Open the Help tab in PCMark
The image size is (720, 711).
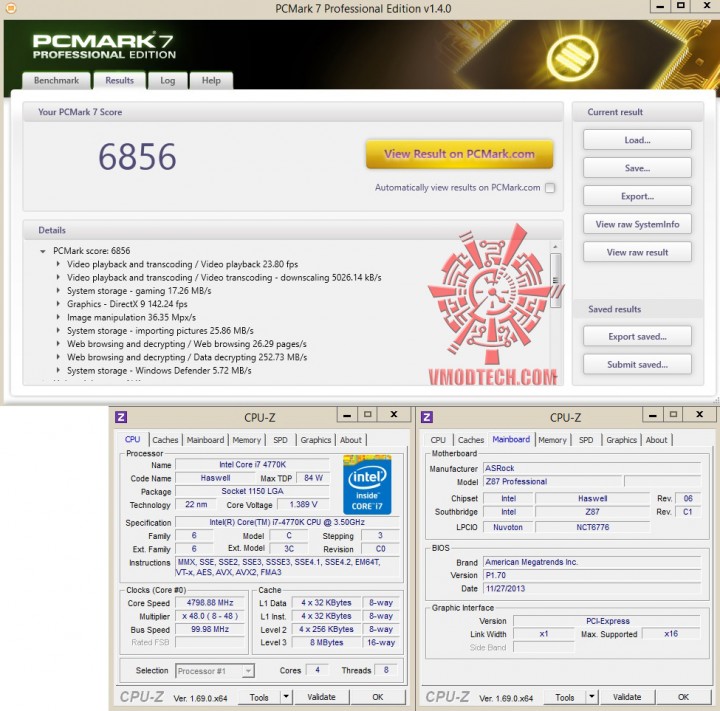[211, 80]
